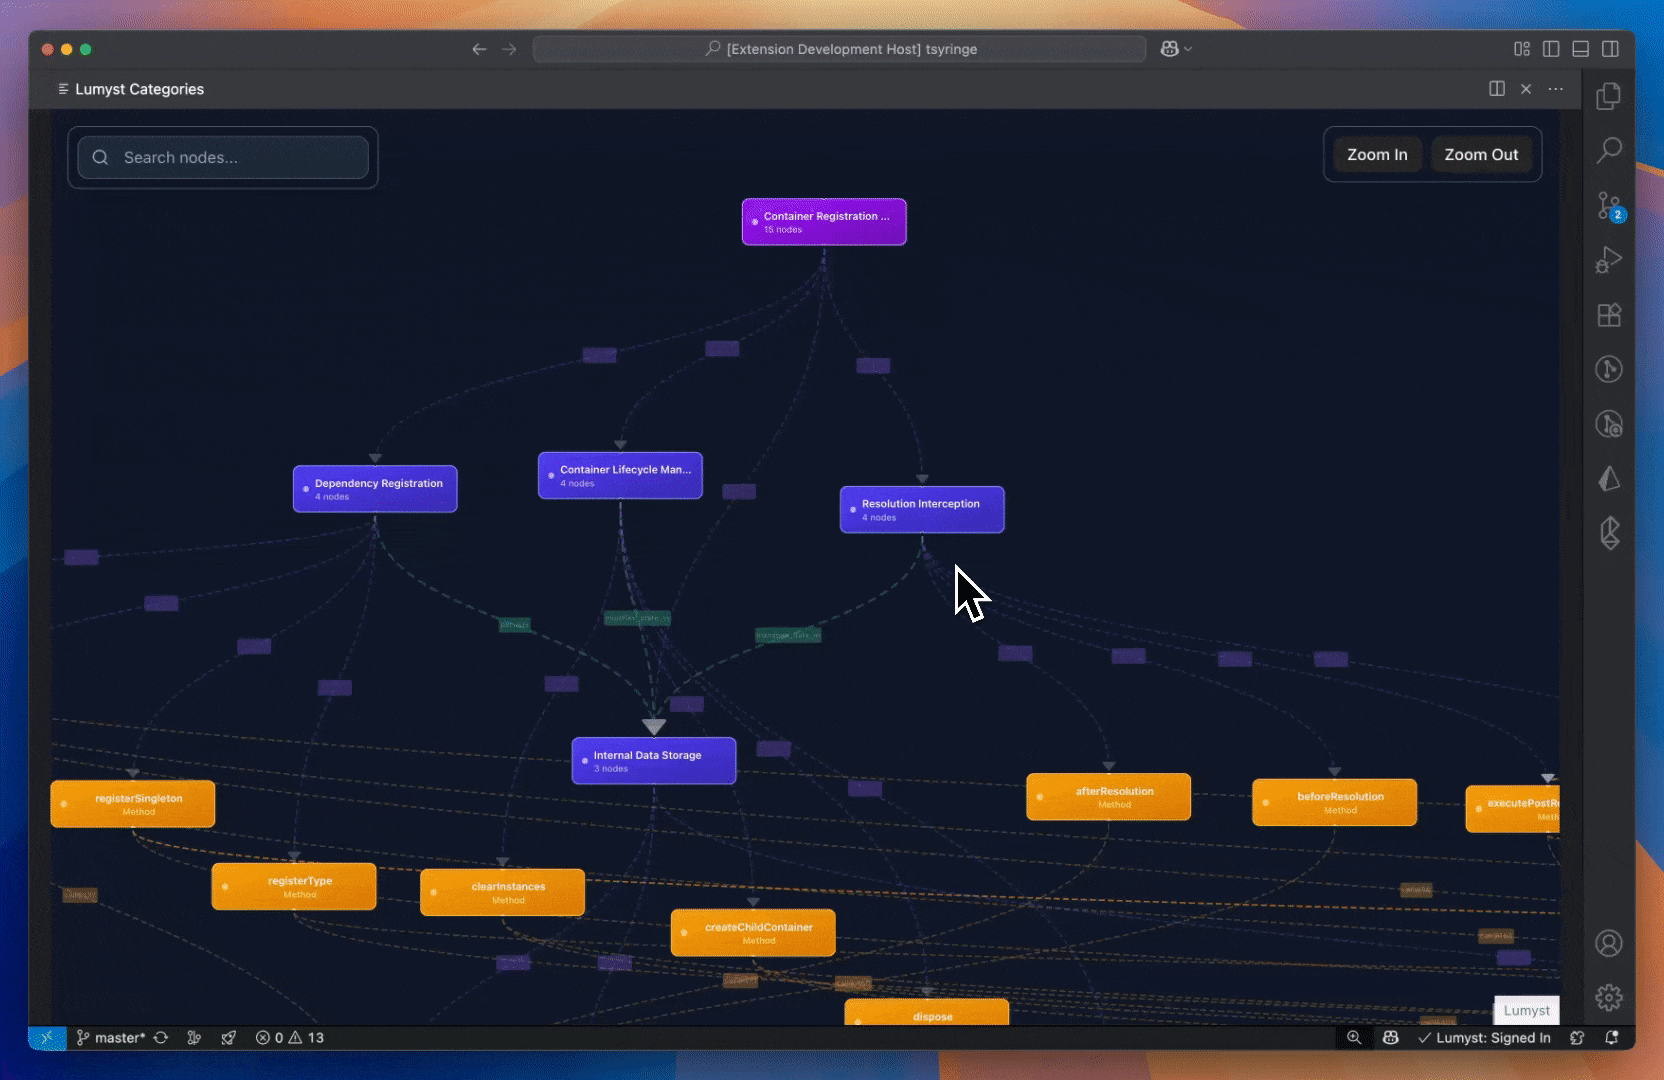Open the Manage gear in activity bar
This screenshot has height=1080, width=1664.
click(1609, 997)
